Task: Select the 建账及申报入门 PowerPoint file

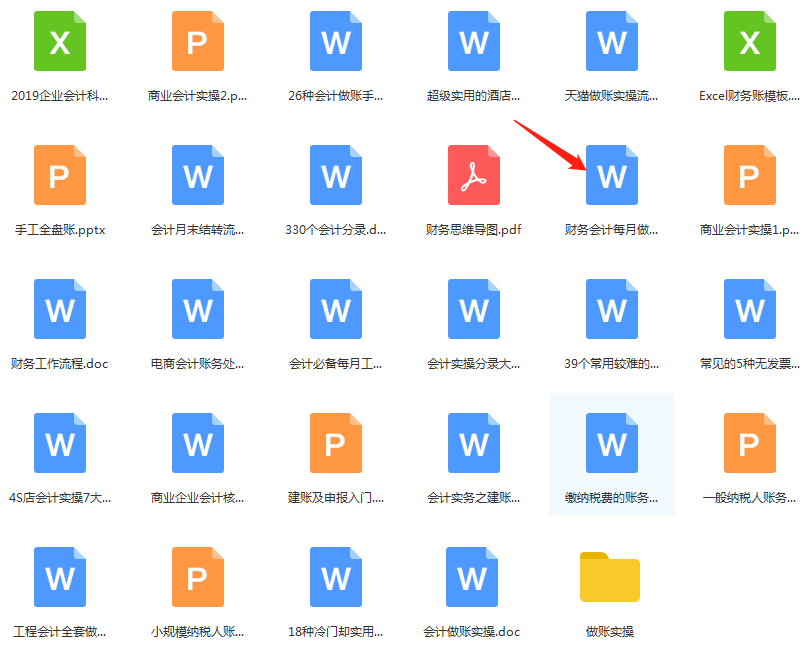Action: pyautogui.click(x=335, y=442)
